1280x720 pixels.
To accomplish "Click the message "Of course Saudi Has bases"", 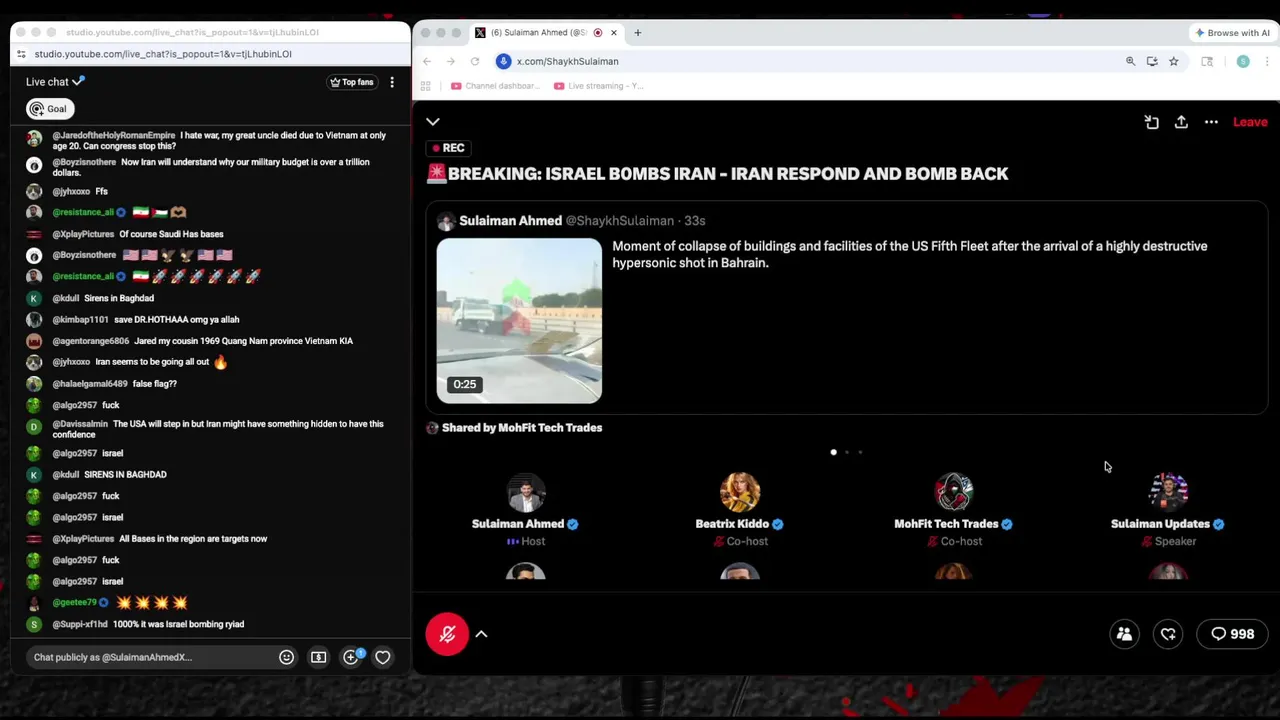I will pyautogui.click(x=171, y=234).
